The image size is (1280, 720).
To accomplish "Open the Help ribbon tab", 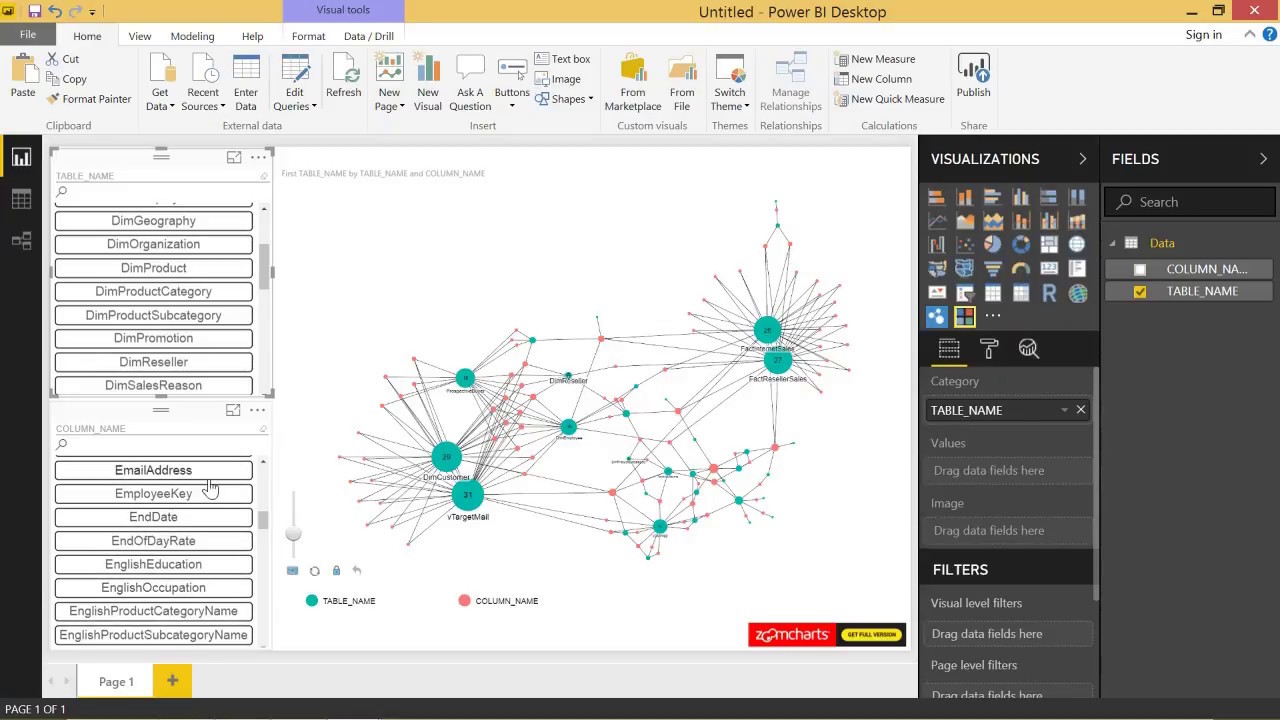I will tap(252, 36).
